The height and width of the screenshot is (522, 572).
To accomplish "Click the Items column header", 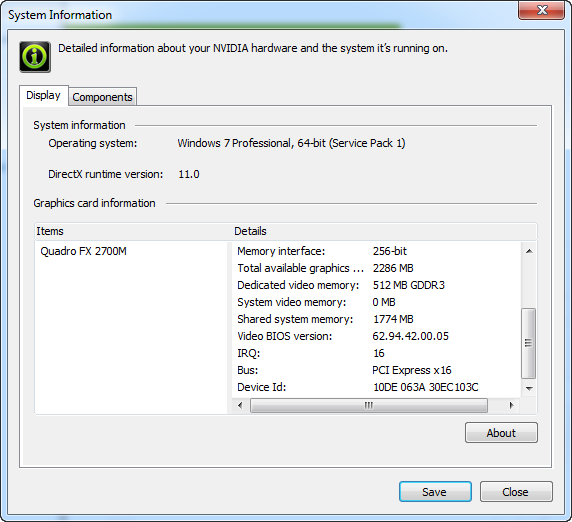I will tap(133, 231).
